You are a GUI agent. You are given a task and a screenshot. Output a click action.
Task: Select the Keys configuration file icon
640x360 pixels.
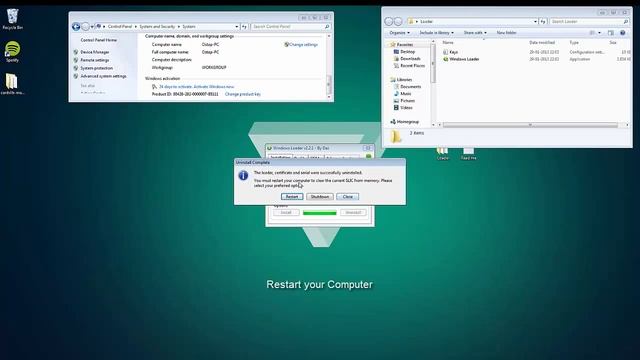tap(446, 52)
